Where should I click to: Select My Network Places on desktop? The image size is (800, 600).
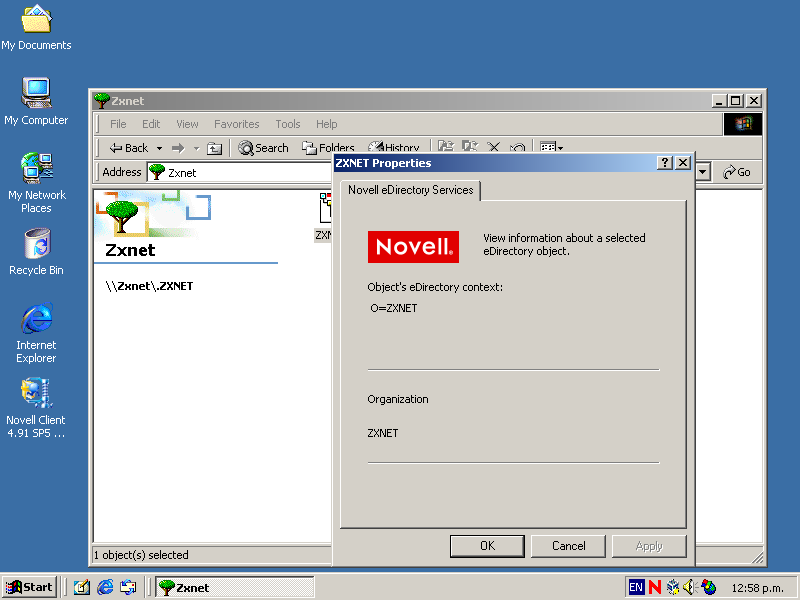click(x=36, y=183)
